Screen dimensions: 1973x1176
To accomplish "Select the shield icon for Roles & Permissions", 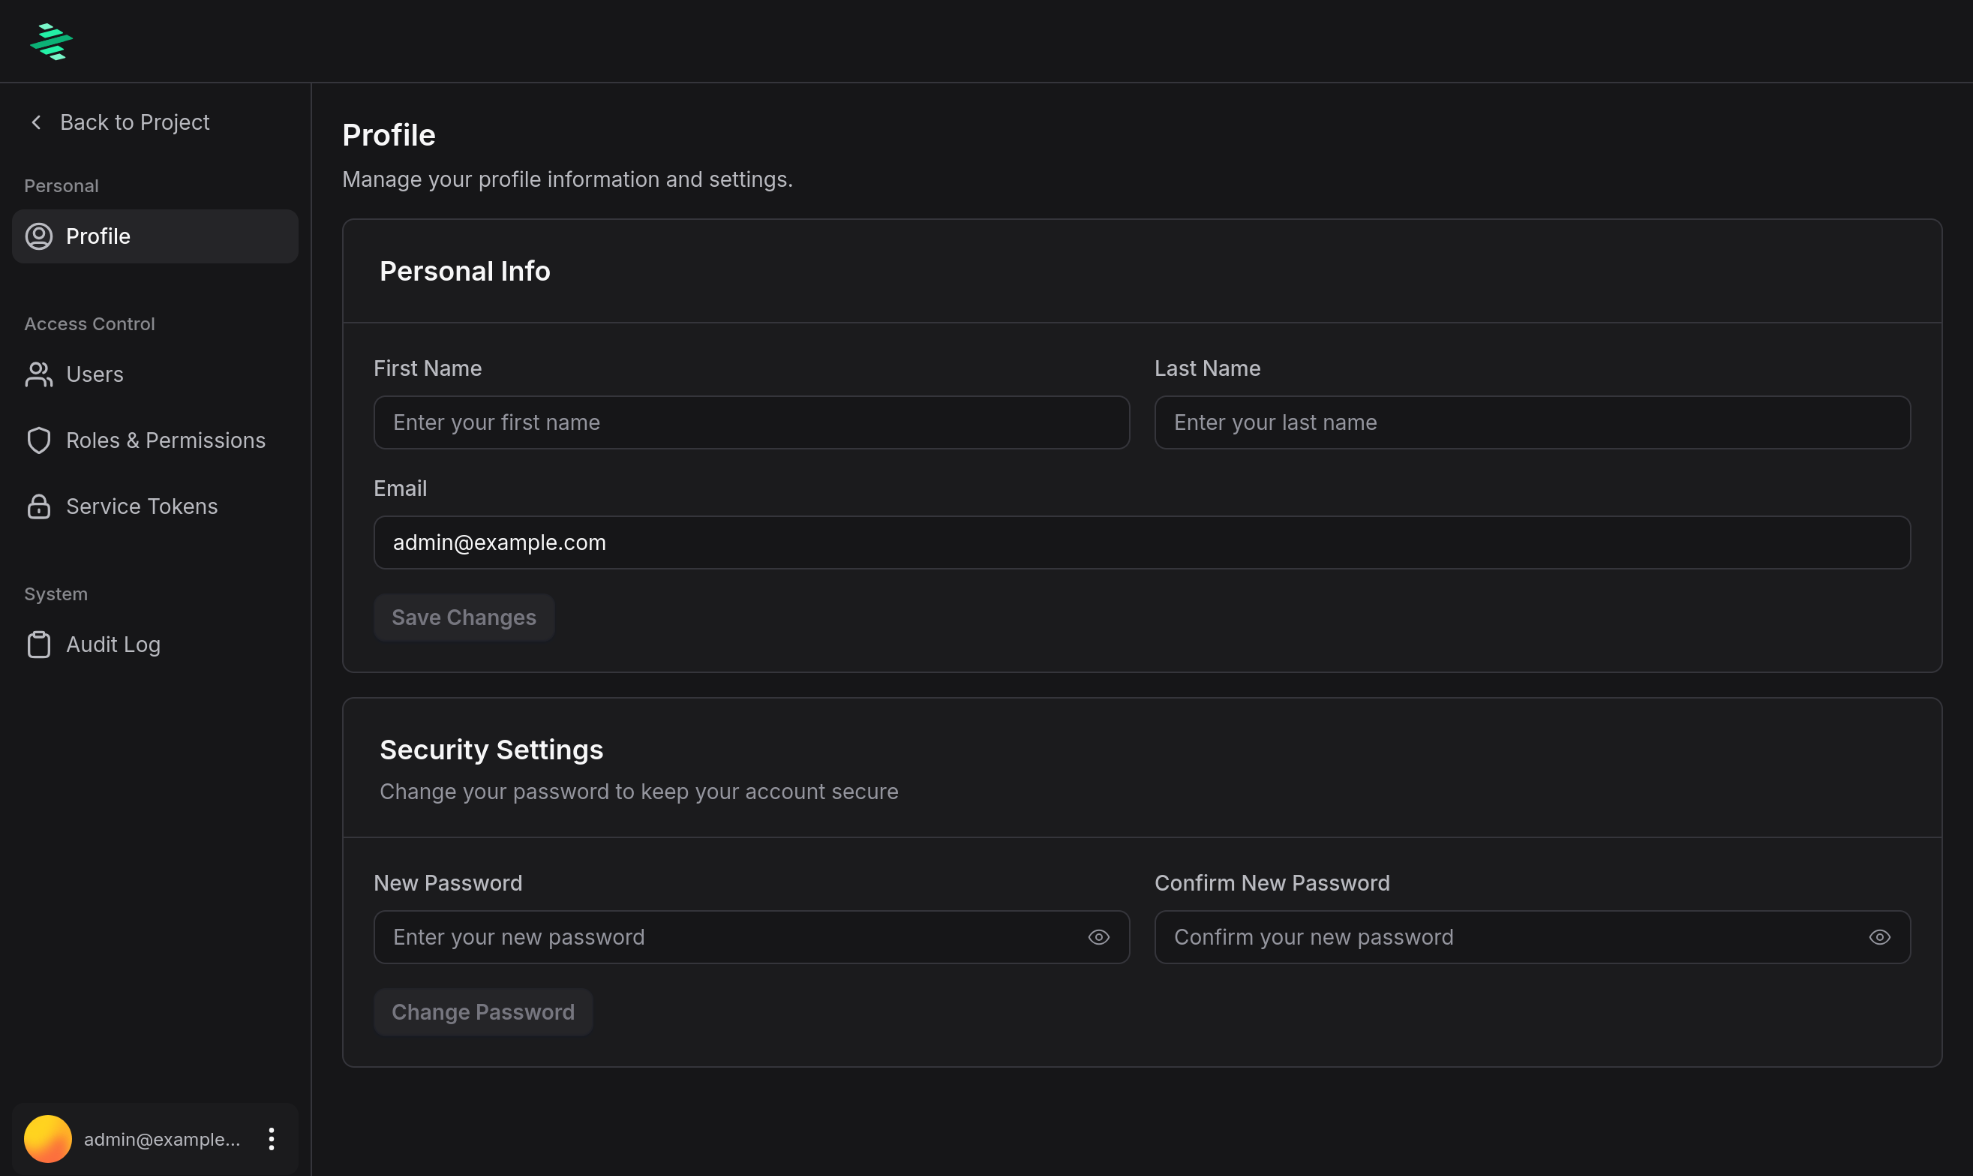I will (x=39, y=440).
